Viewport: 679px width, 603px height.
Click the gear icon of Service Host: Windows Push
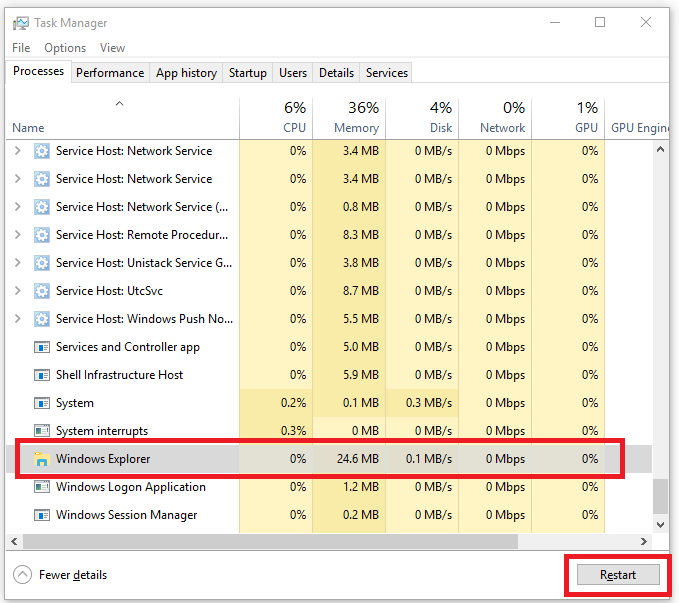(x=42, y=319)
